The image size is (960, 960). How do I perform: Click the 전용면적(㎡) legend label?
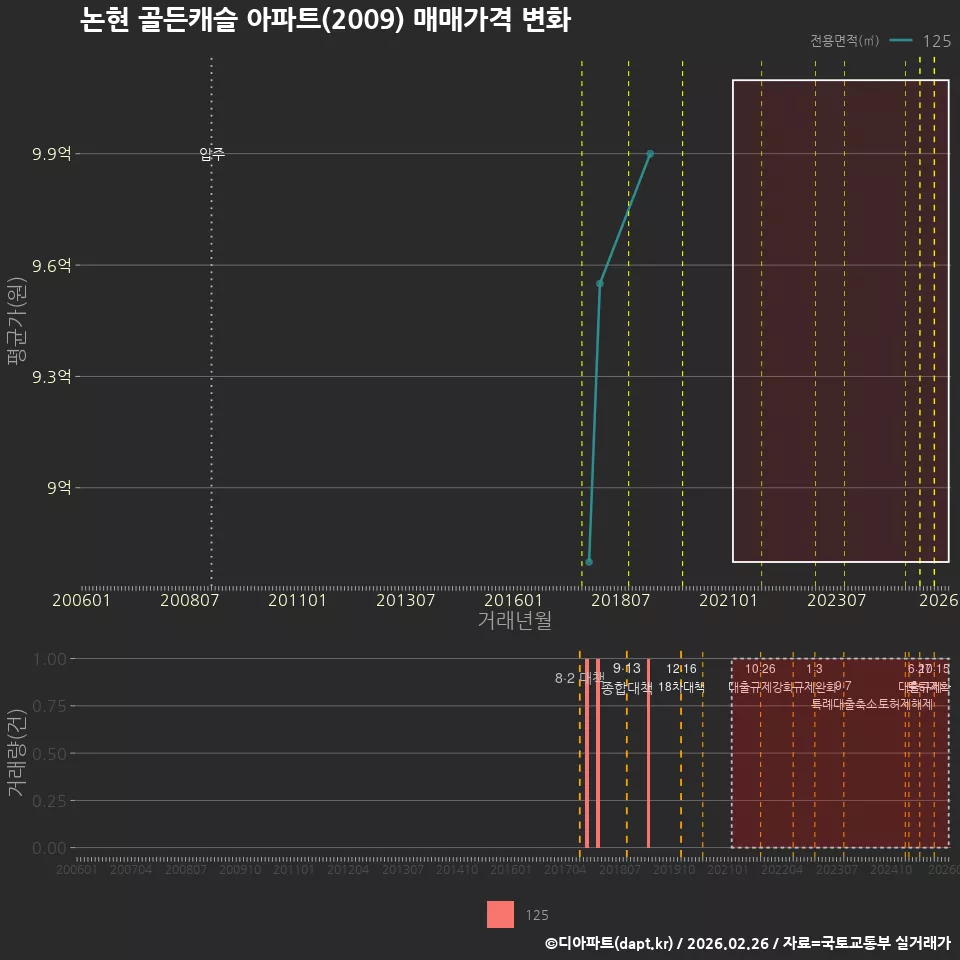point(844,40)
